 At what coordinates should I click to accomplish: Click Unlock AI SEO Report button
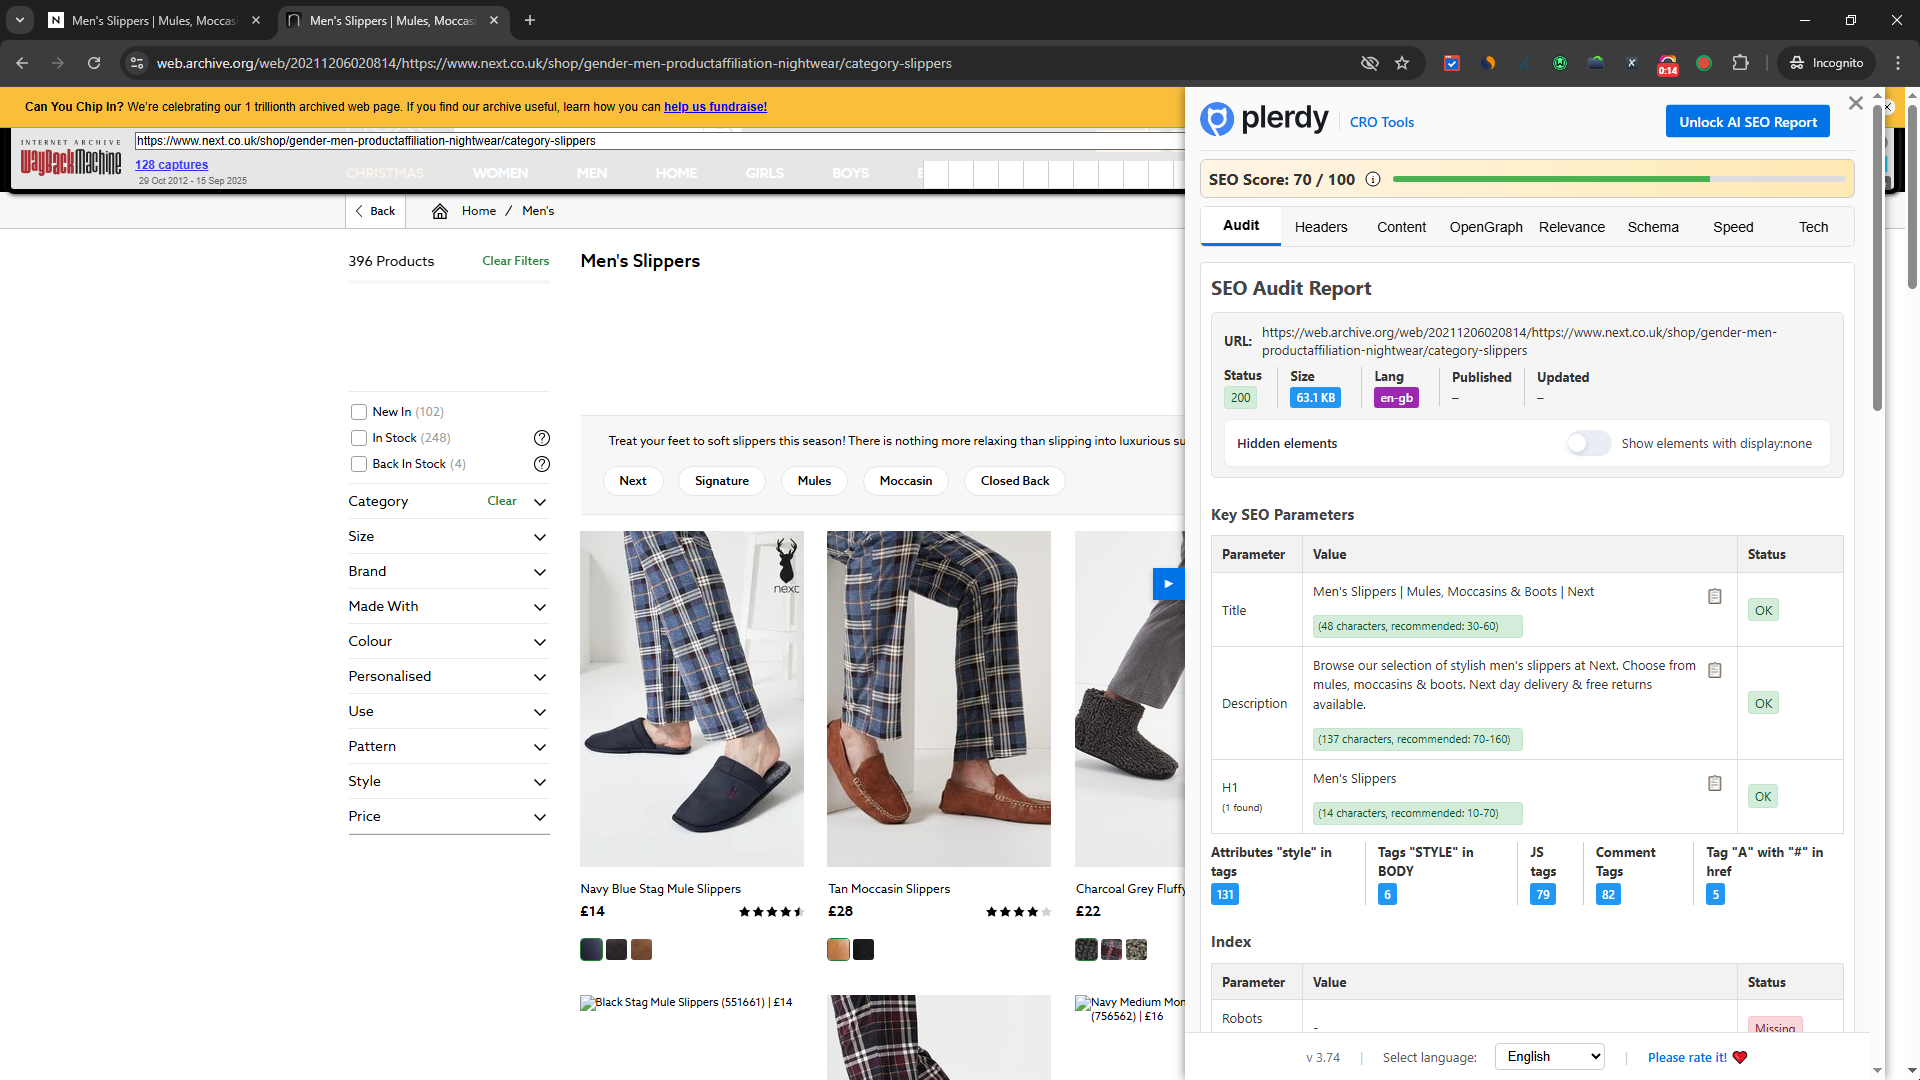coord(1747,122)
